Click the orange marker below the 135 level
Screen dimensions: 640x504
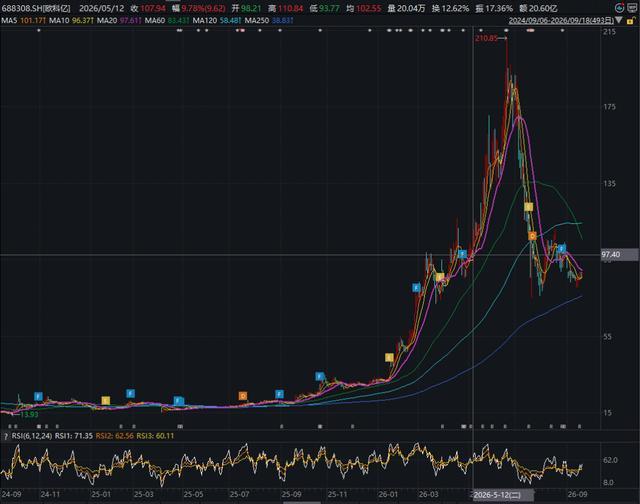(532, 236)
